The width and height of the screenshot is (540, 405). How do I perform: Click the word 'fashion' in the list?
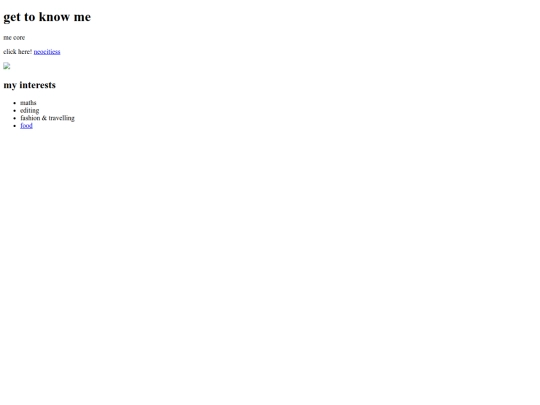30,118
